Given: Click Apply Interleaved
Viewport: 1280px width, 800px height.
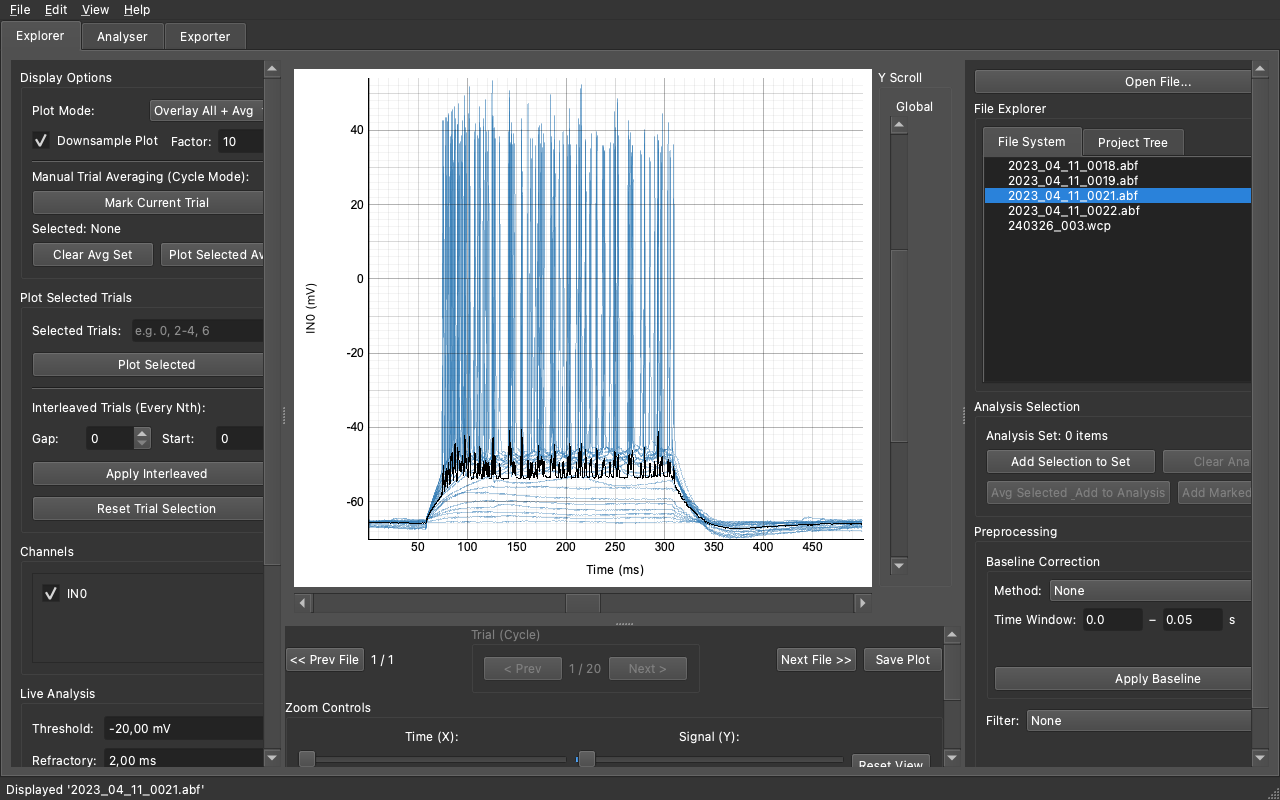Looking at the screenshot, I should click(x=148, y=473).
